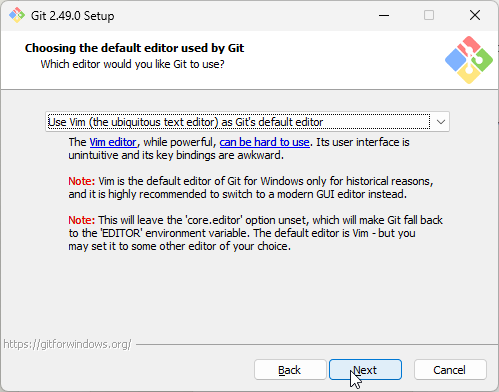This screenshot has width=499, height=392.
Task: Click the red "Note:" label about core.editor option
Action: 82,220
